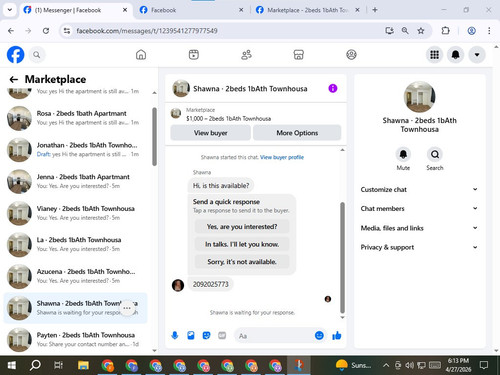Image resolution: width=500 pixels, height=375 pixels.
Task: Open the Reels video icon in top navigation
Action: 194,55
